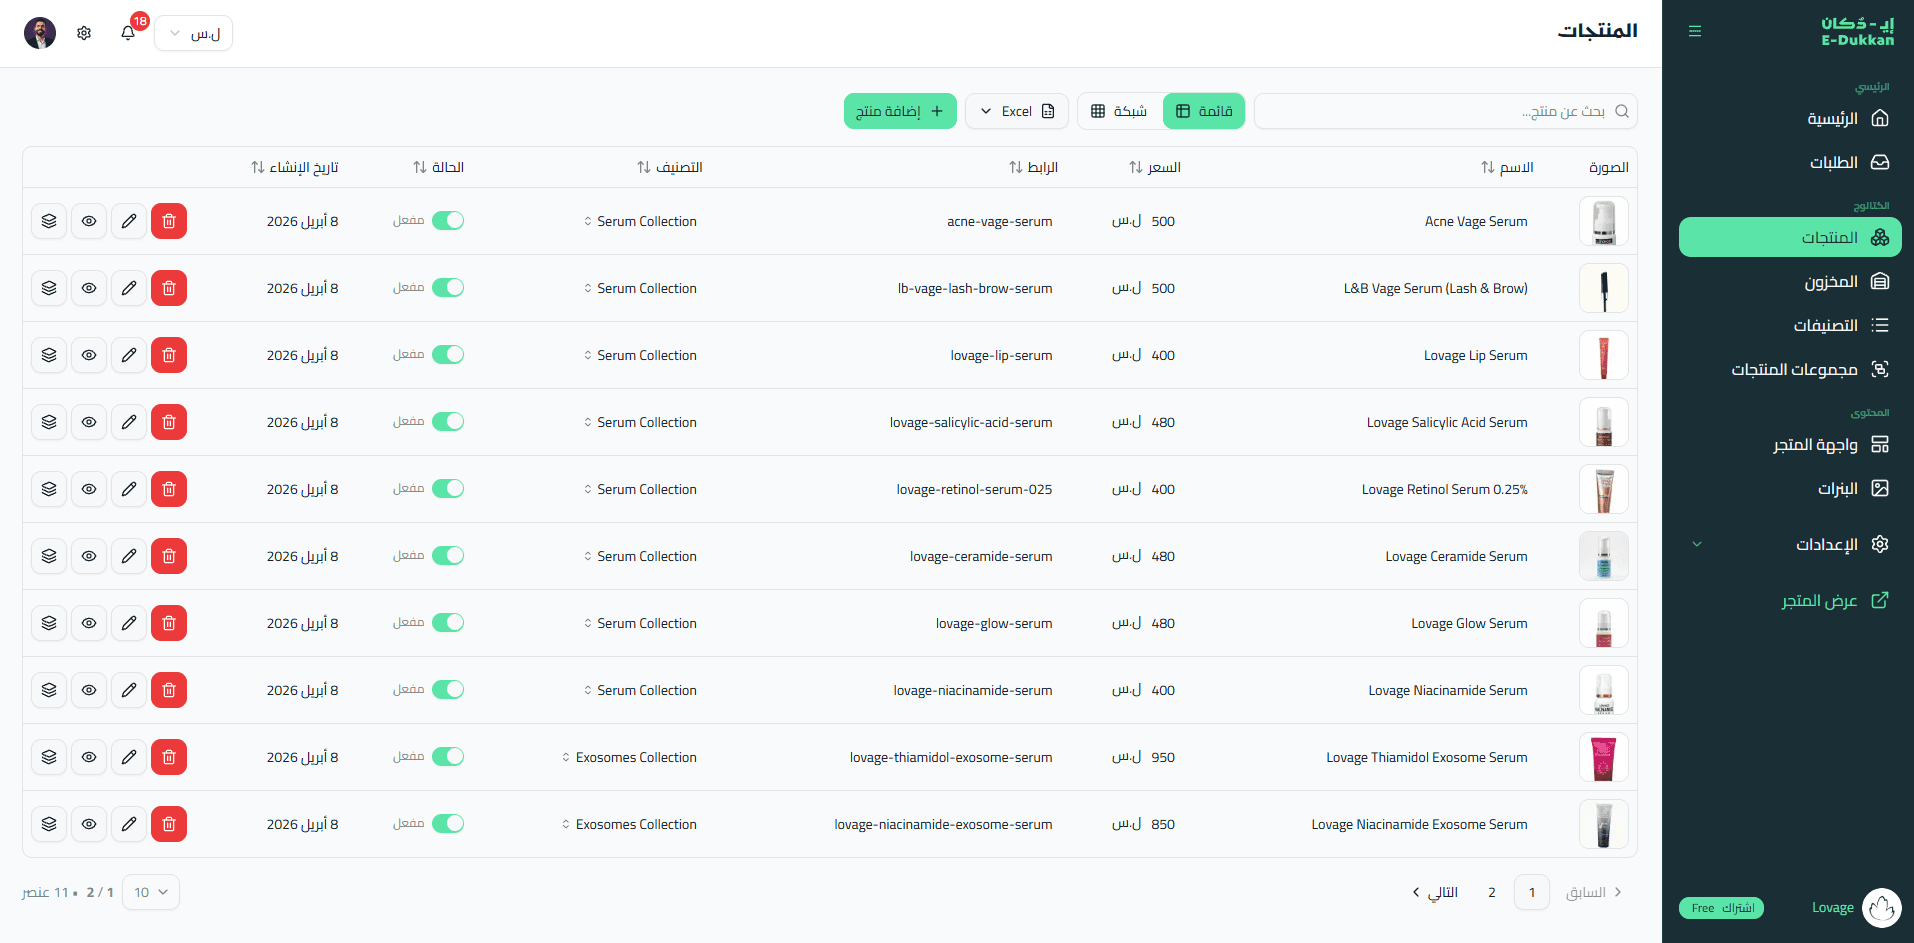Disable the Lovage Lip Serum status switch

(x=448, y=355)
